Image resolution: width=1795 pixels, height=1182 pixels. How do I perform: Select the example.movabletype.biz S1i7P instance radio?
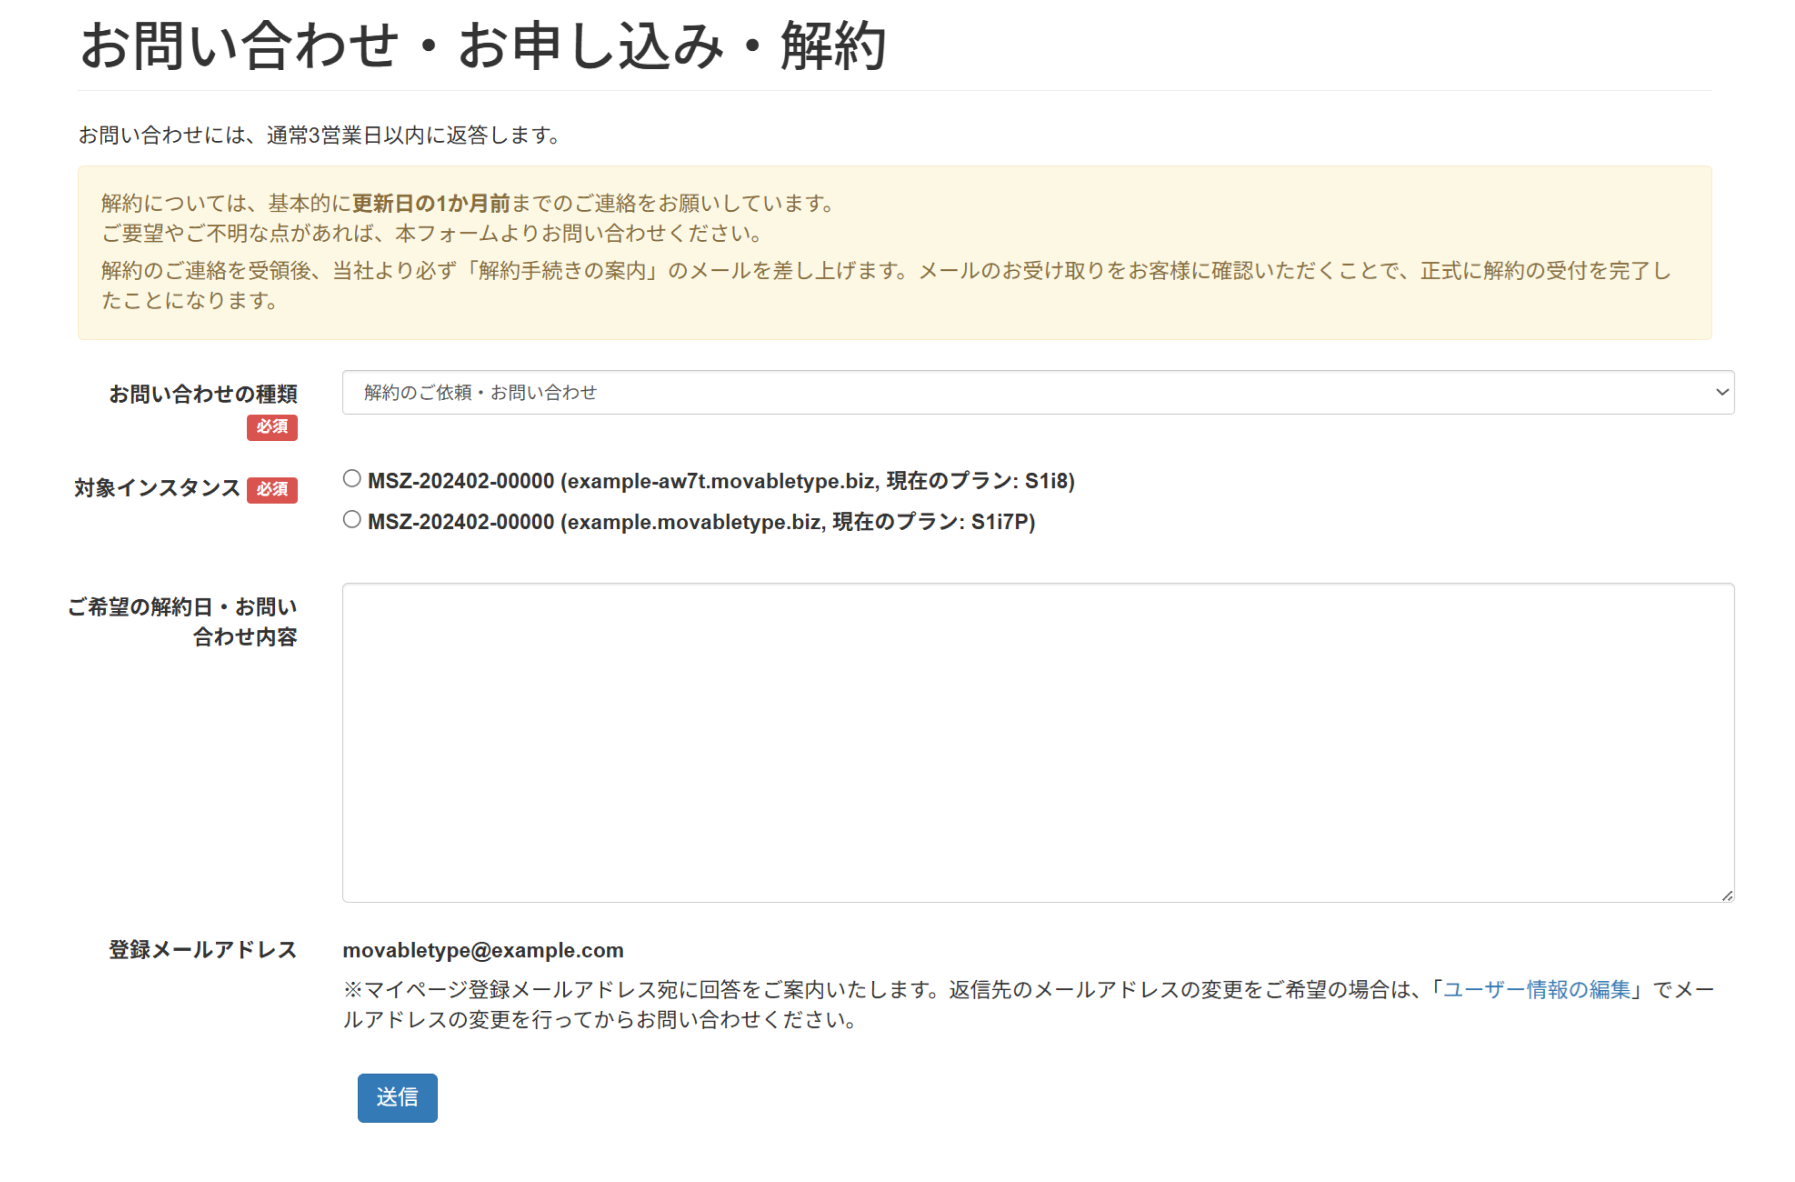coord(352,520)
